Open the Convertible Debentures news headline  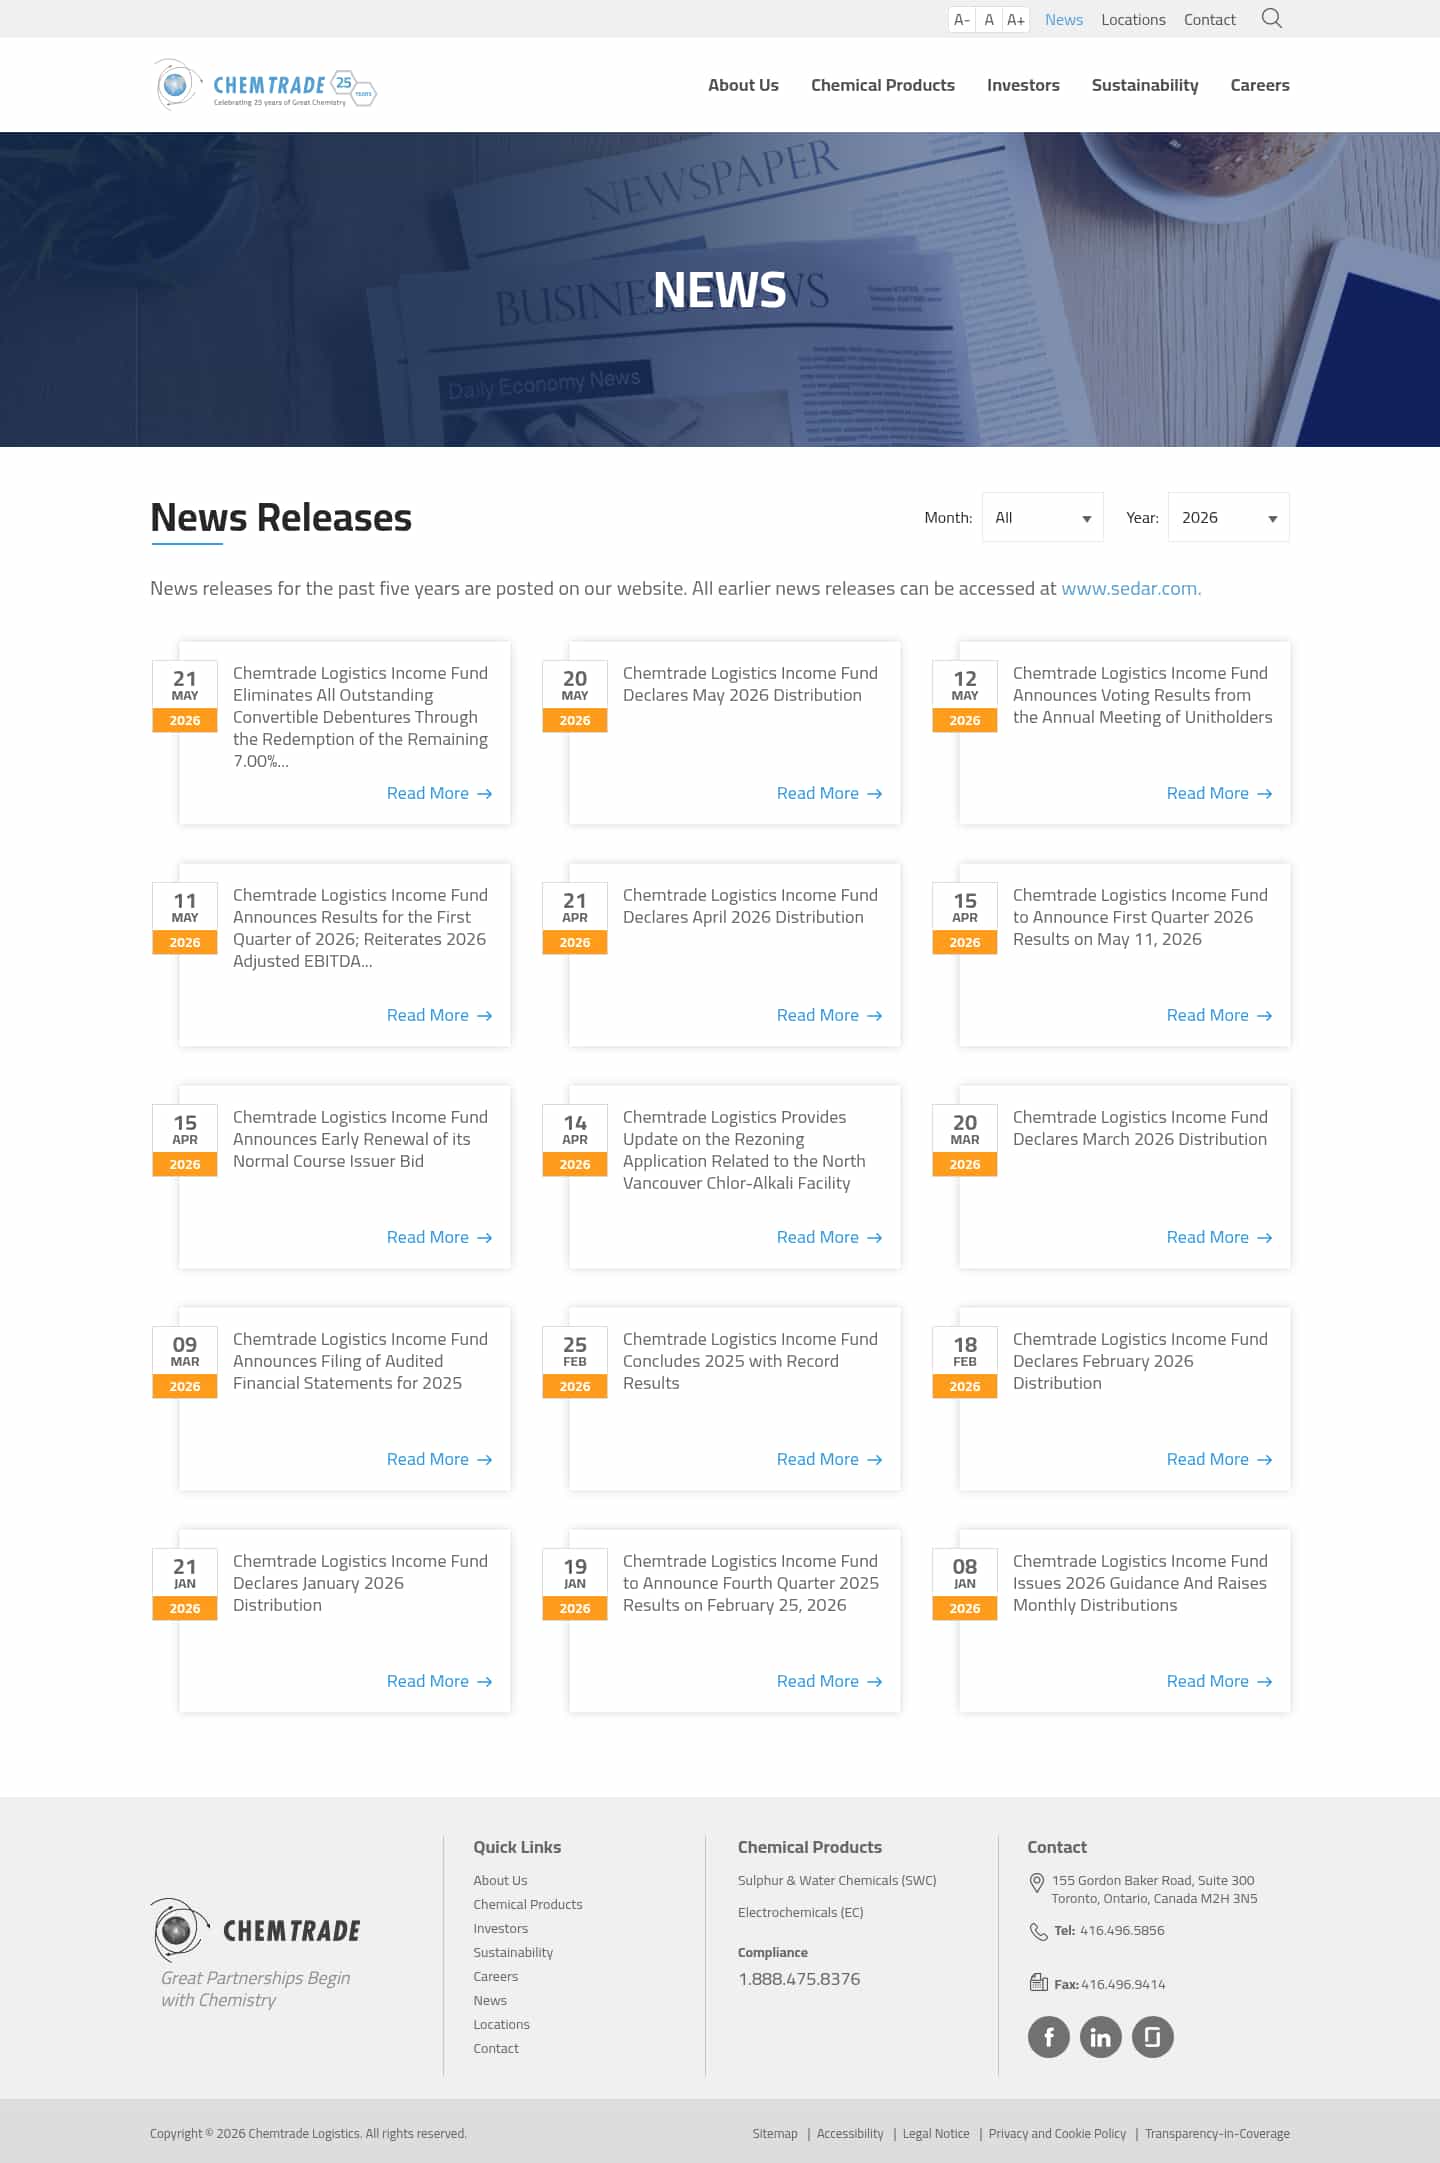[x=360, y=717]
